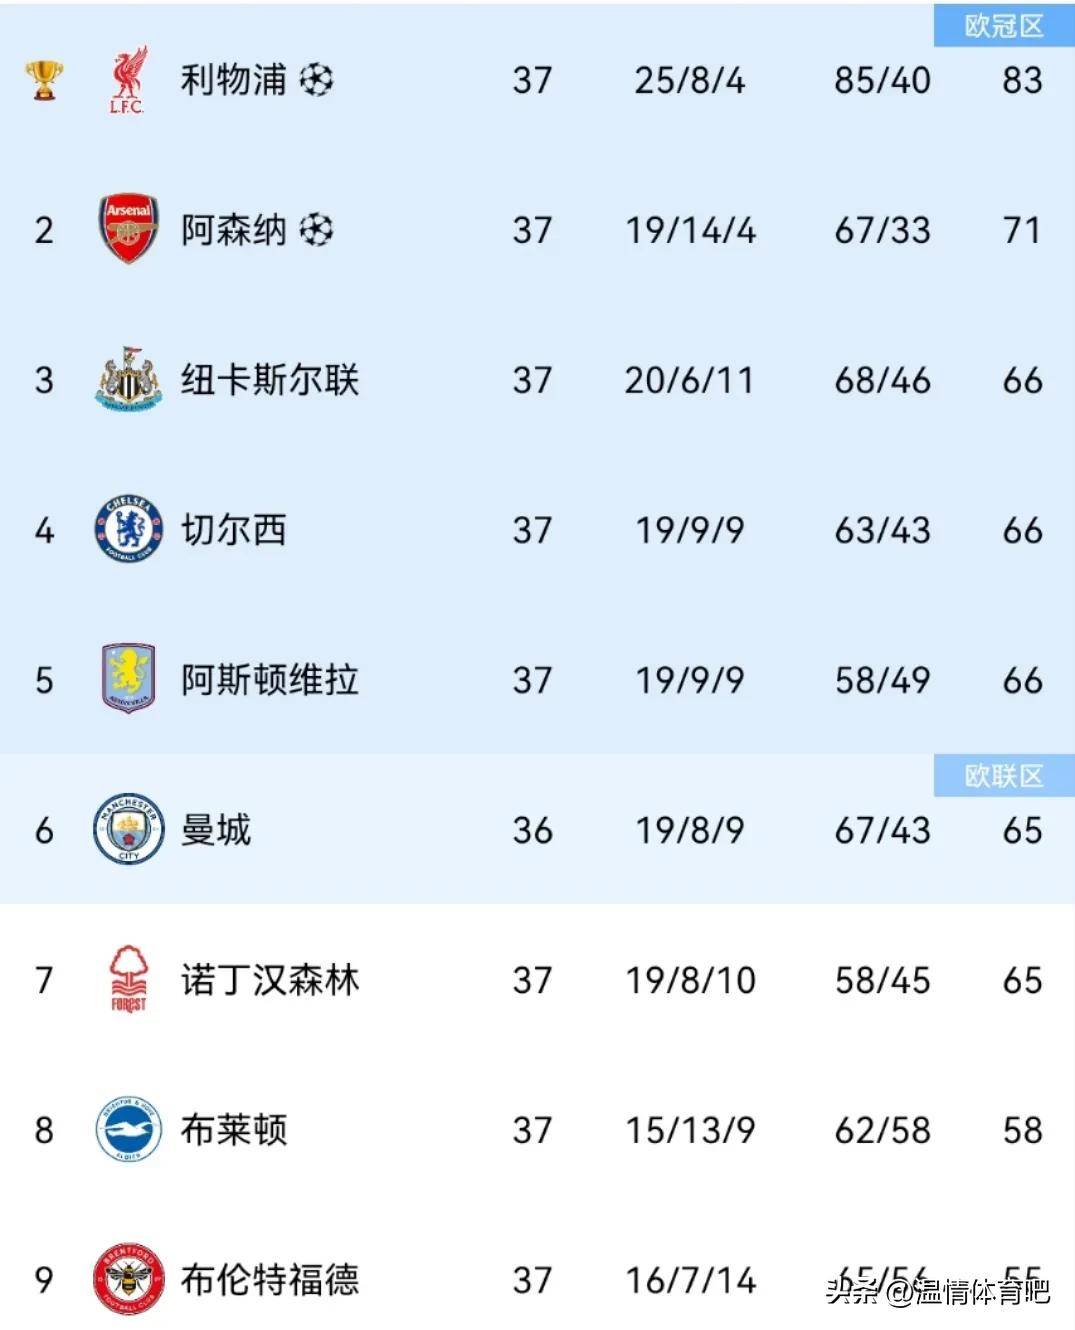Screen dimensions: 1075x1330
Task: Click the Newcastle United crest
Action: (128, 379)
